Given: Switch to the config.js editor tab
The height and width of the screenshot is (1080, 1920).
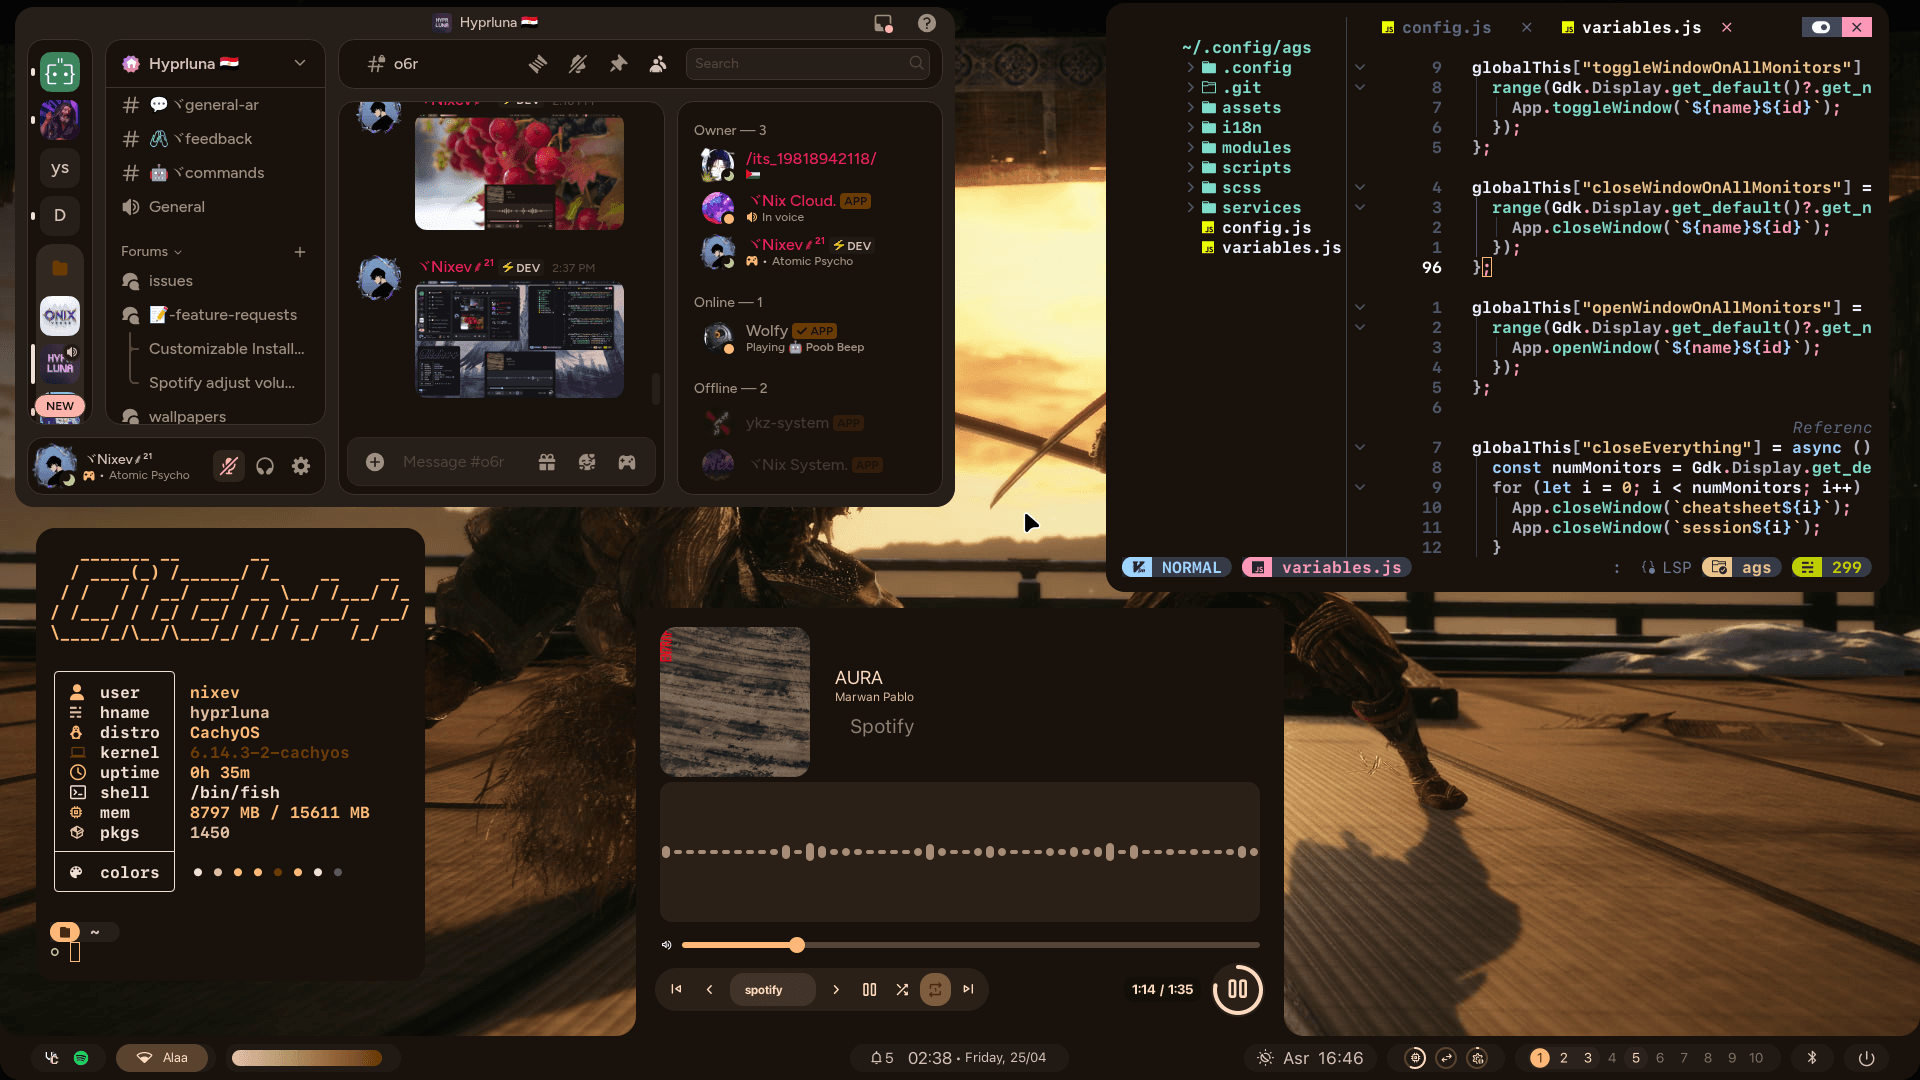Looking at the screenshot, I should click(x=1445, y=28).
